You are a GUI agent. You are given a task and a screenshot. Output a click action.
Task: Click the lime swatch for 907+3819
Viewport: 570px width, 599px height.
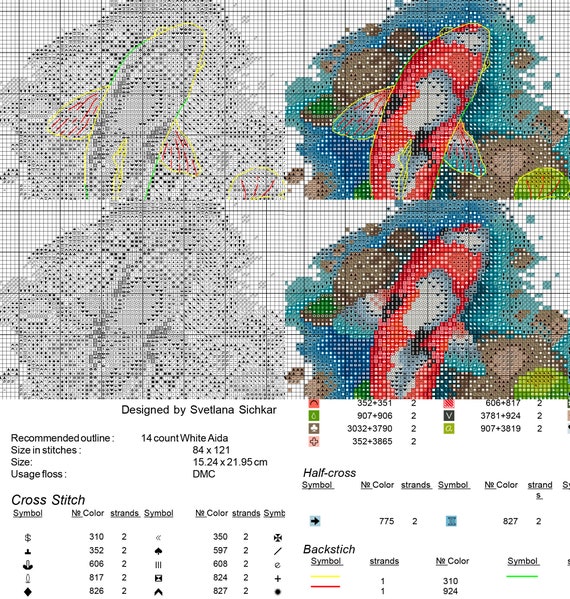[449, 429]
